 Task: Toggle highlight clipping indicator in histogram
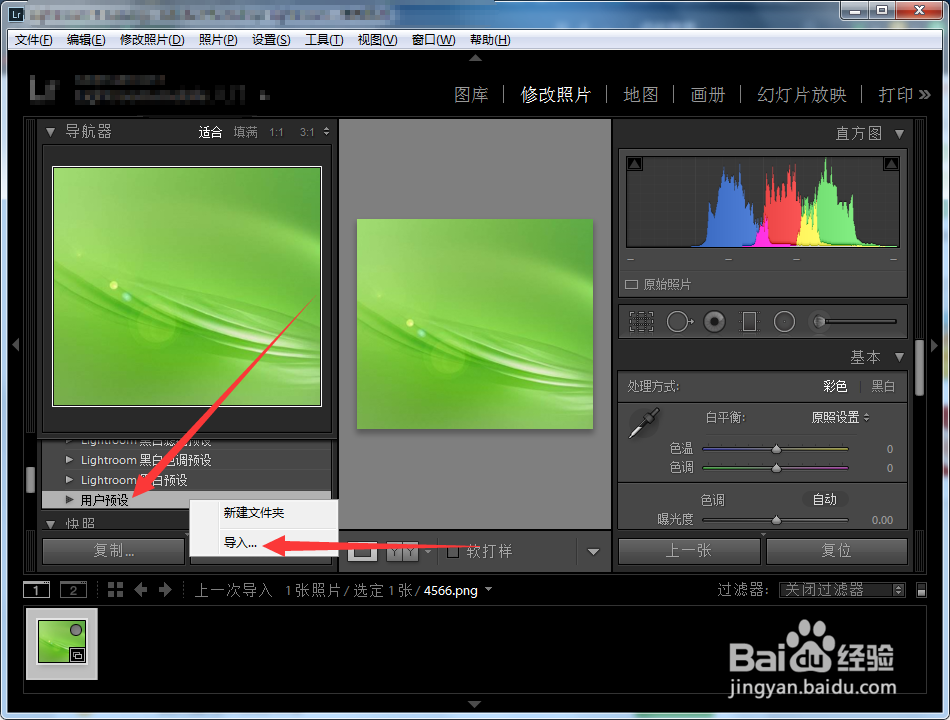pos(891,164)
